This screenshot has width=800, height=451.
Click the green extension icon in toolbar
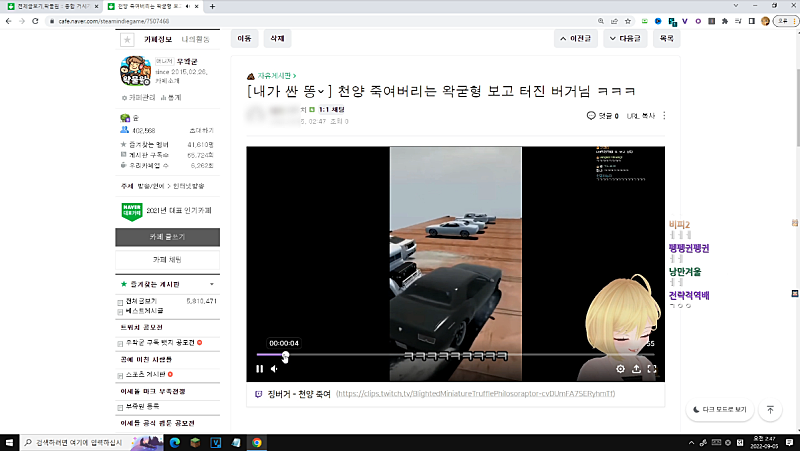pos(644,21)
